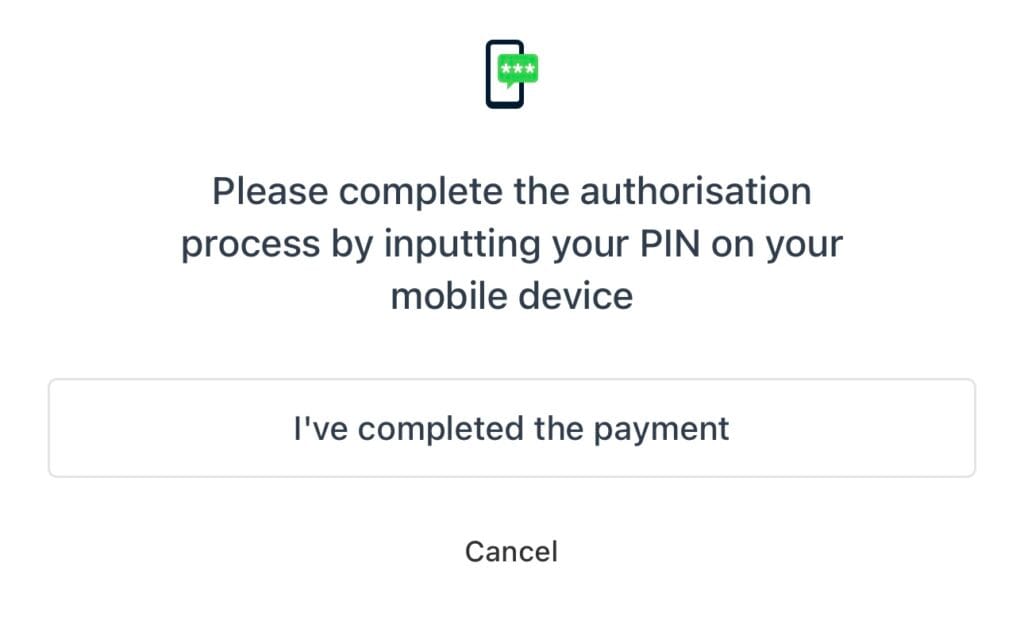Click the green speech bubble with asterisks
The image size is (1024, 636).
[518, 69]
